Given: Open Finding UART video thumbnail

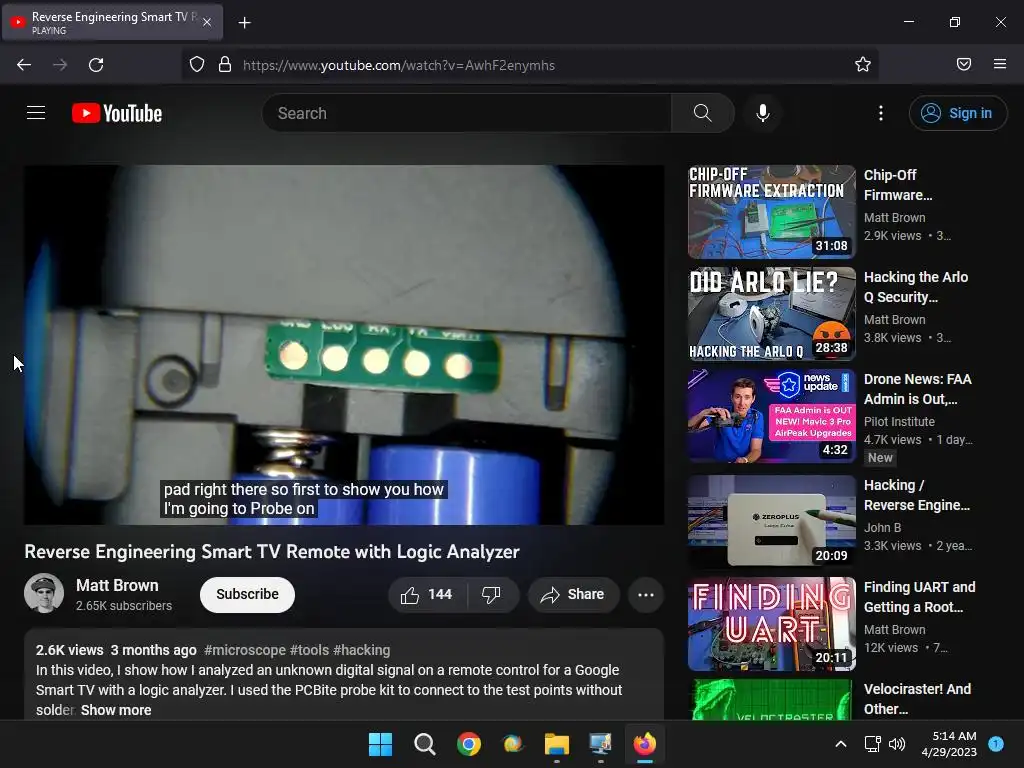Looking at the screenshot, I should tap(771, 624).
